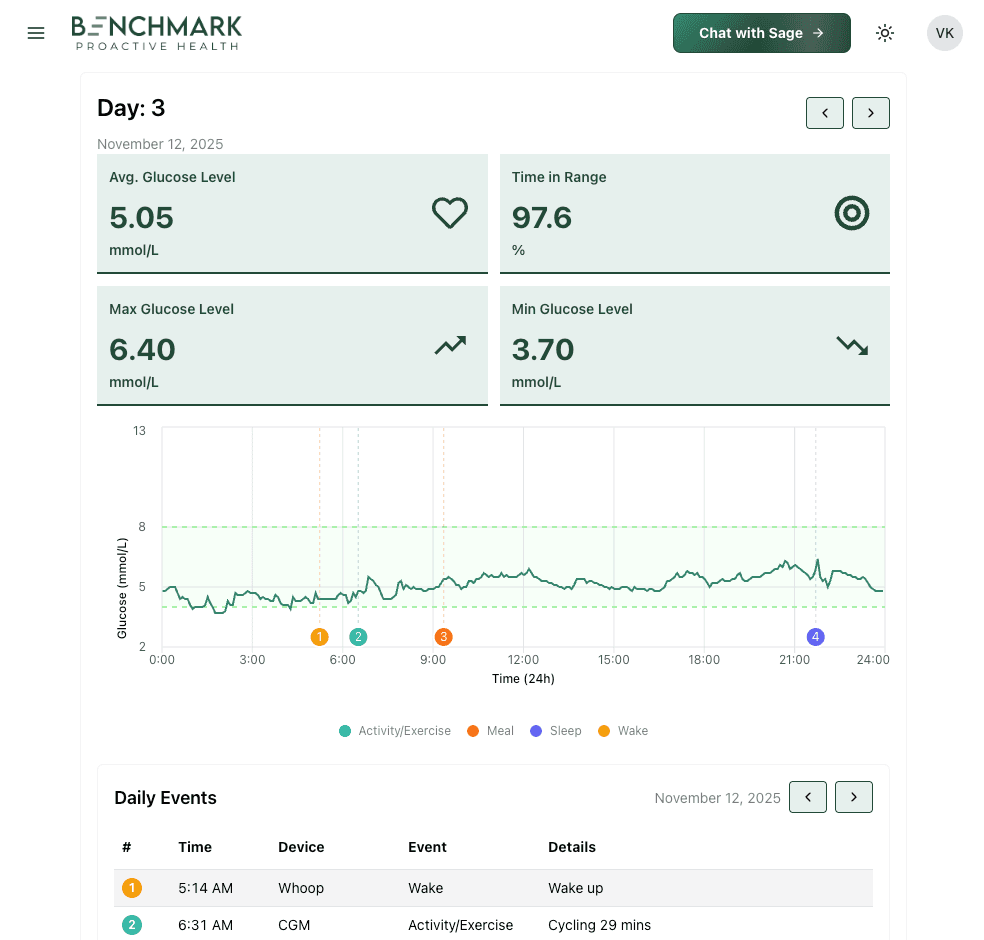Open Chat with Sage

click(x=761, y=33)
